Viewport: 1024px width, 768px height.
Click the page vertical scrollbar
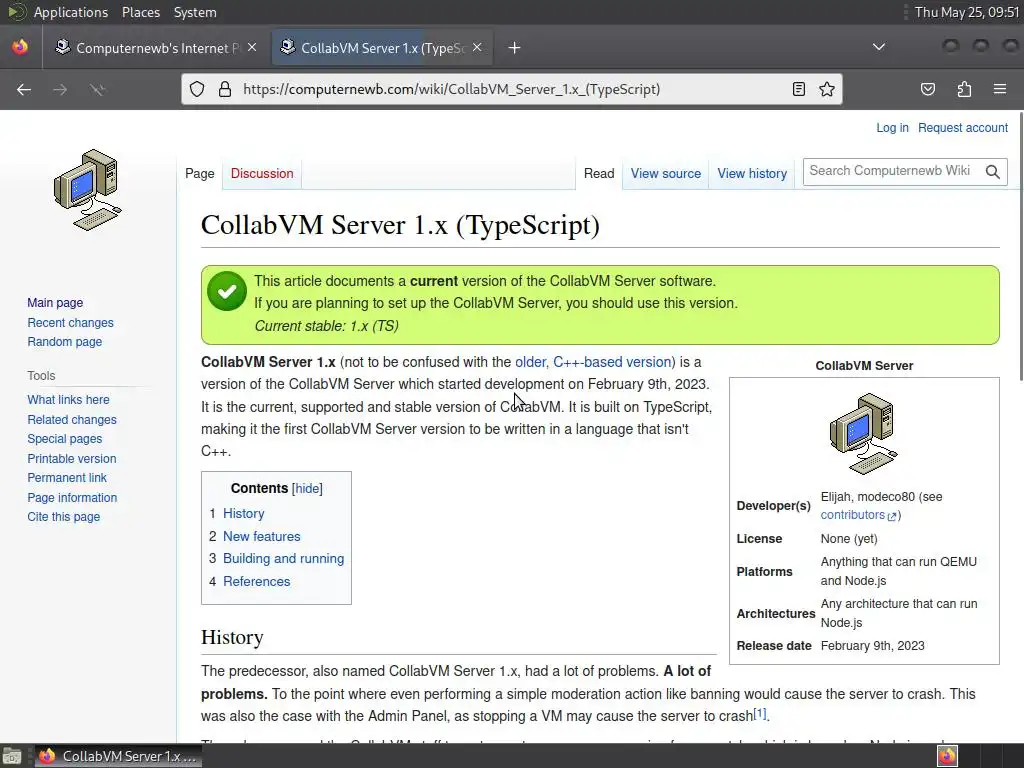(1021, 247)
